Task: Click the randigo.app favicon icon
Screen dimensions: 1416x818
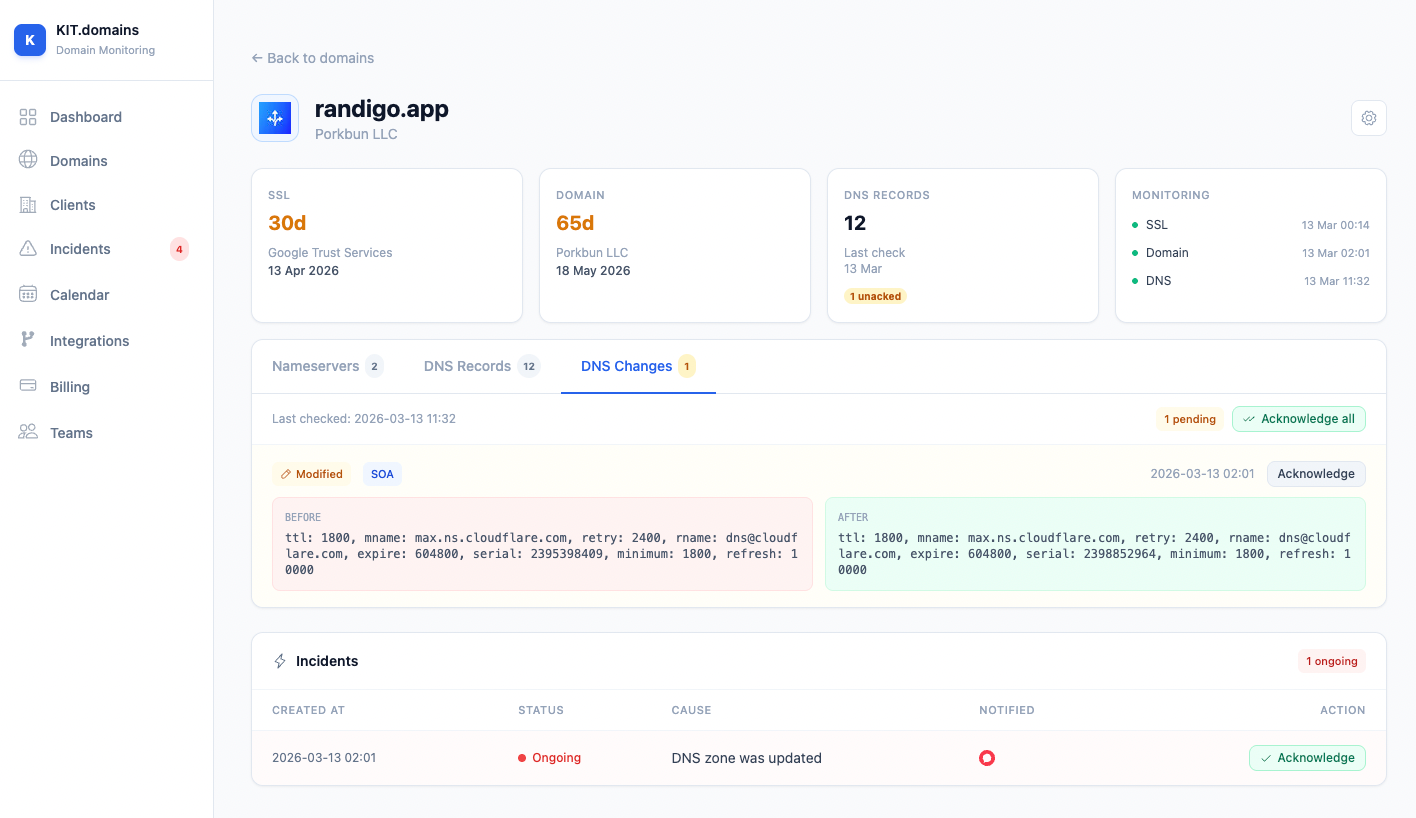Action: click(x=274, y=117)
